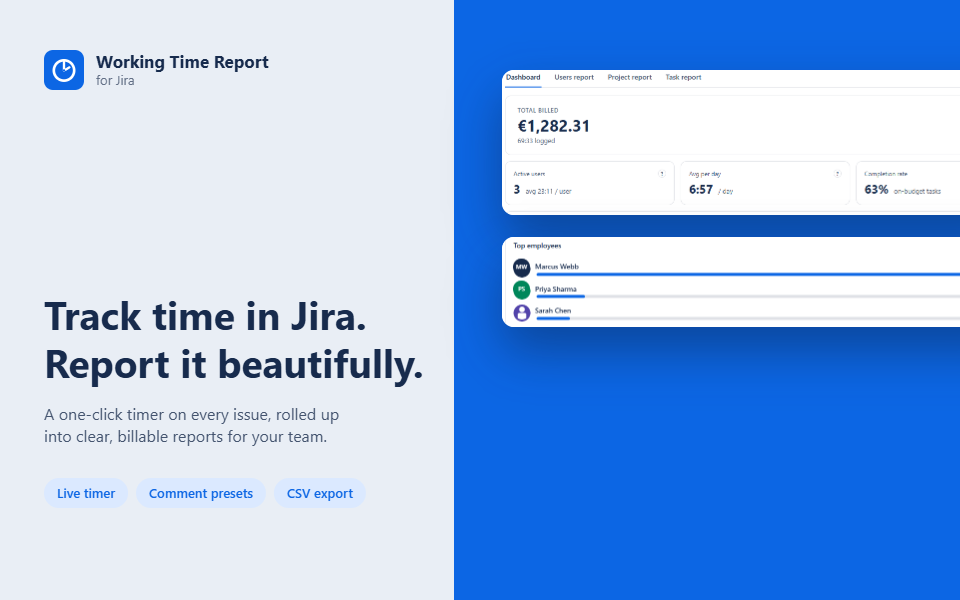Select Priya Sharma's PS avatar
The width and height of the screenshot is (960, 600).
click(522, 290)
